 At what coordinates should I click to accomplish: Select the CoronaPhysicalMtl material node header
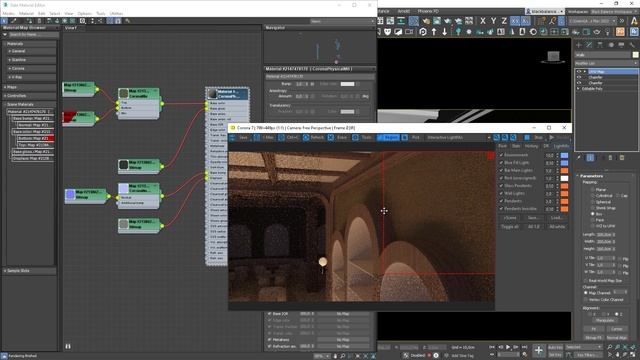coord(228,94)
